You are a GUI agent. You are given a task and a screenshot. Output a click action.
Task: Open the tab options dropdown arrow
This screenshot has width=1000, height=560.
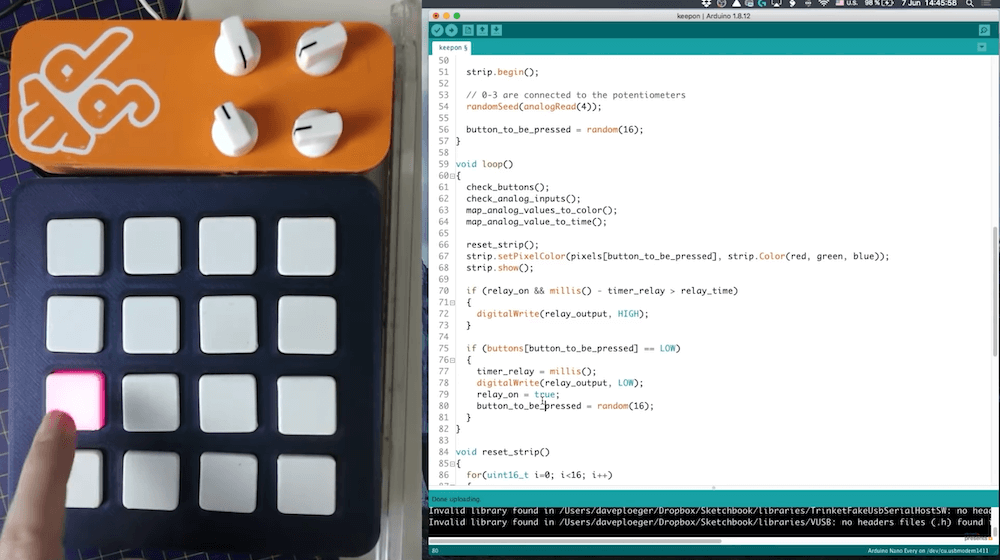pos(982,47)
